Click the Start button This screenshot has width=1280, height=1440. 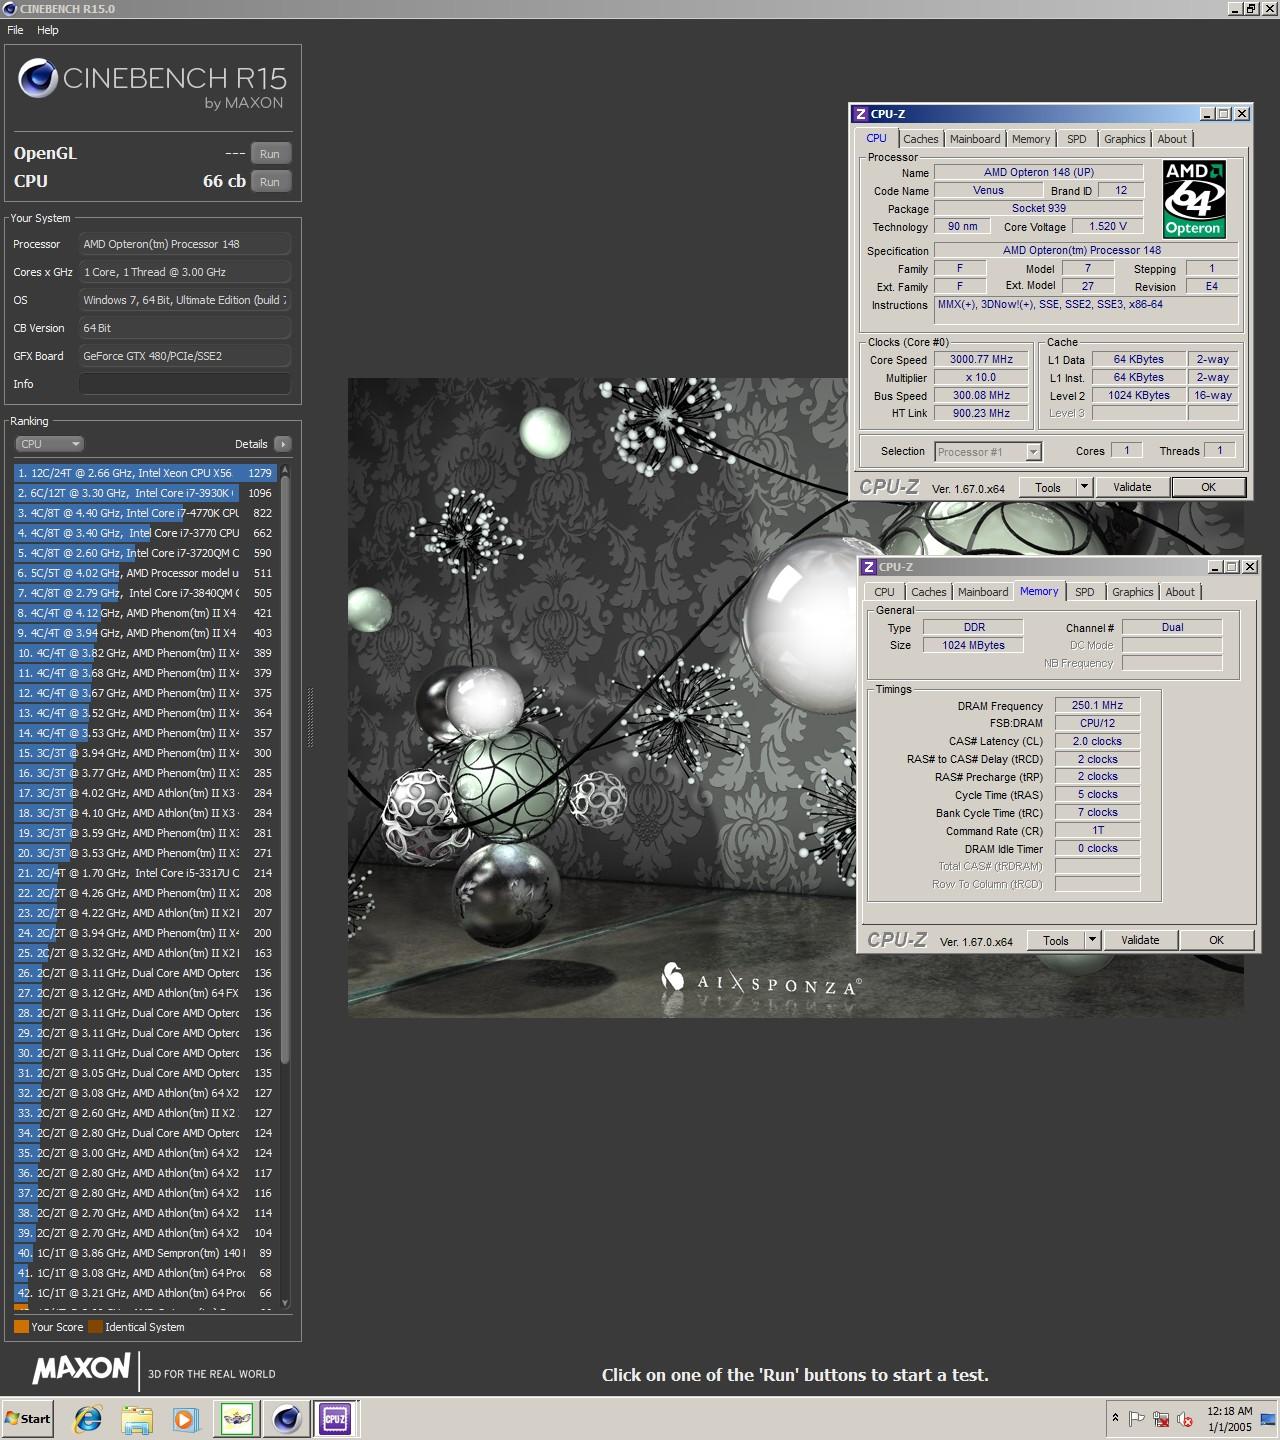coord(27,1418)
